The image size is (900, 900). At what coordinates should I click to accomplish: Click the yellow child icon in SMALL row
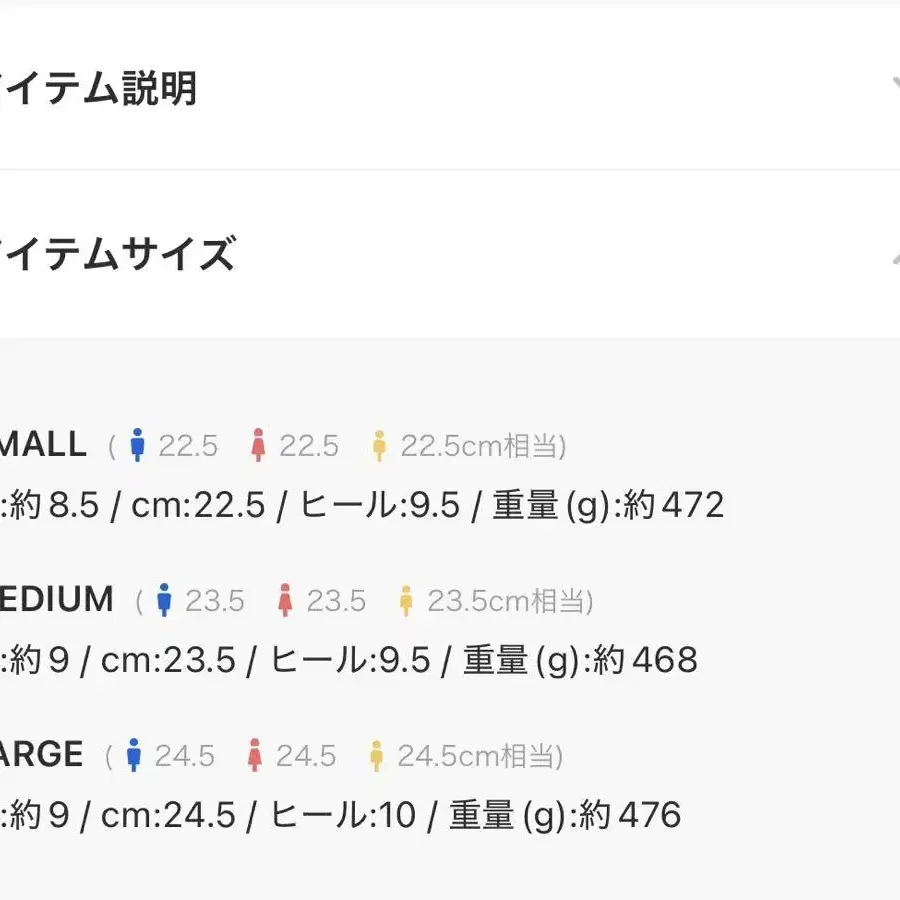point(379,446)
